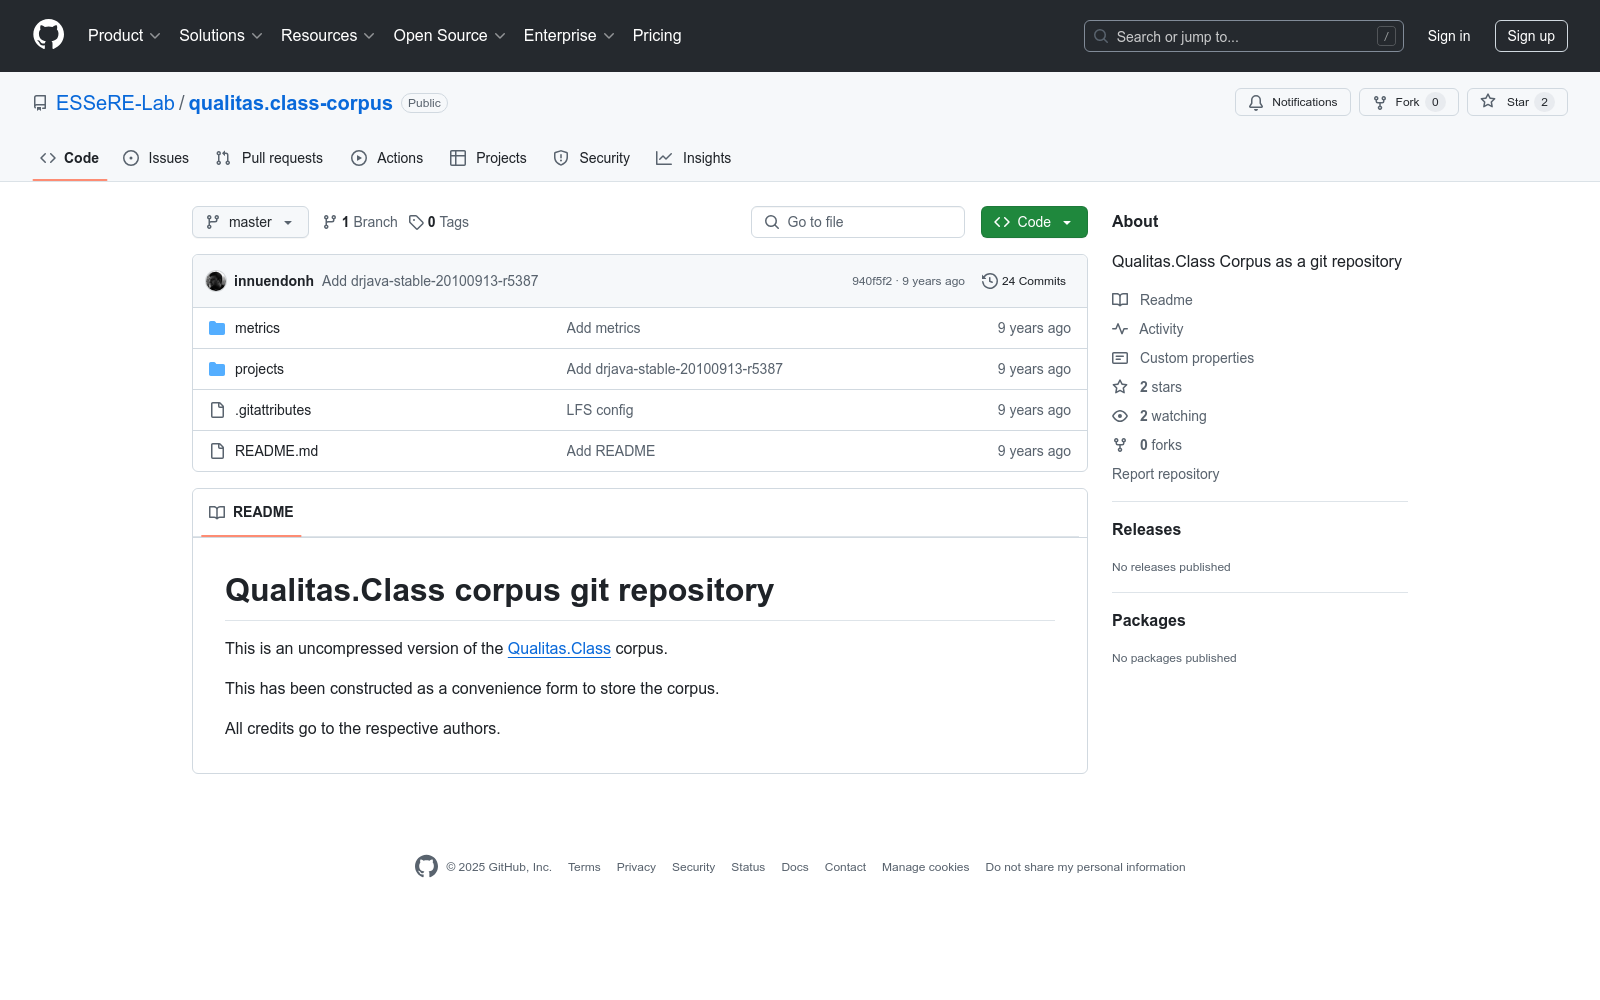Click the Sign up button
1600x1000 pixels.
[1531, 36]
